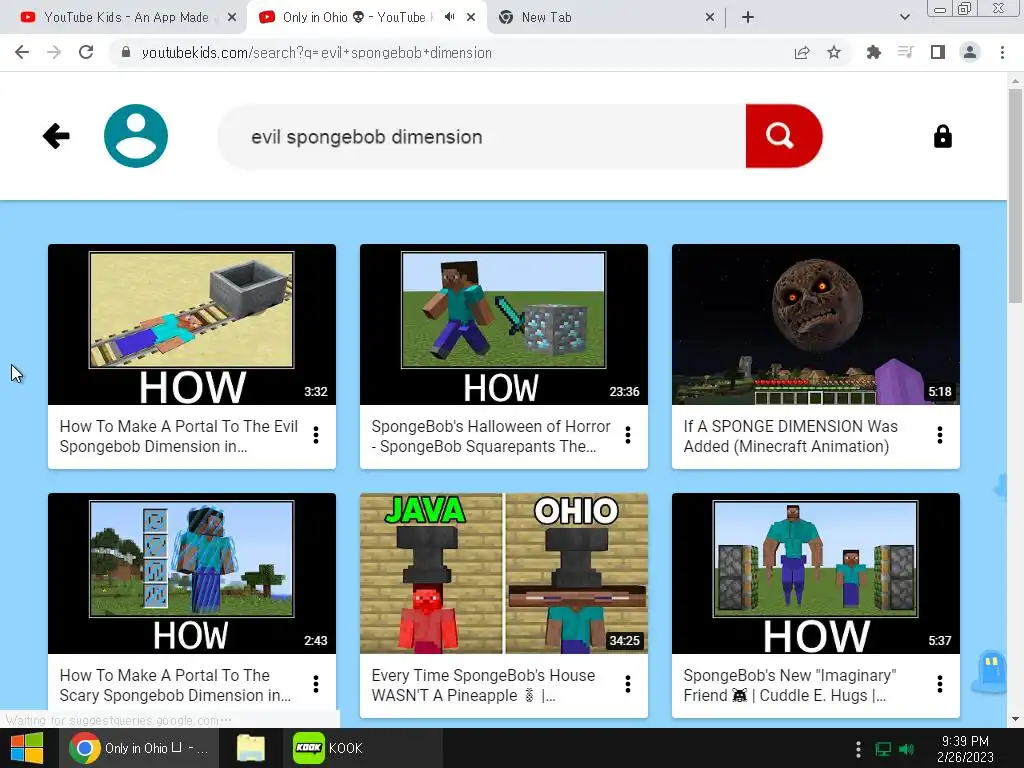This screenshot has width=1024, height=768.
Task: Open the Chrome profile icon
Action: [x=970, y=52]
